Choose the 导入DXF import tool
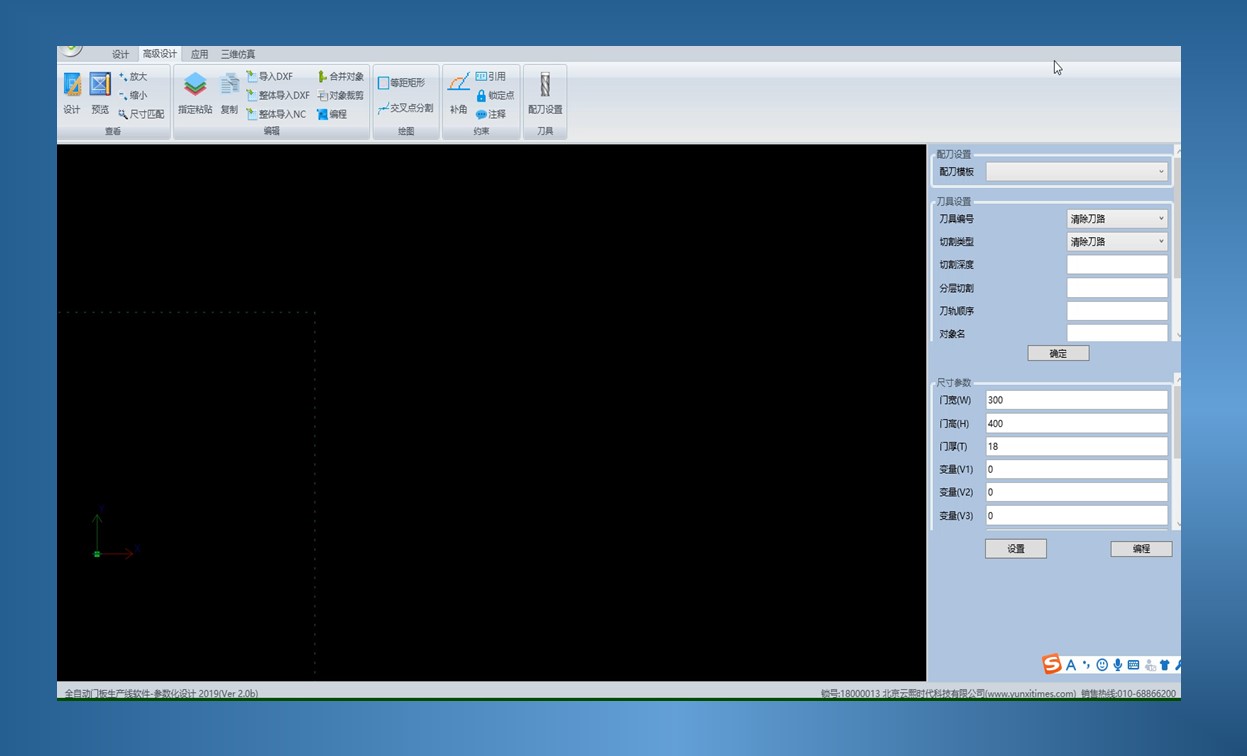The height and width of the screenshot is (756, 1247). 270,77
